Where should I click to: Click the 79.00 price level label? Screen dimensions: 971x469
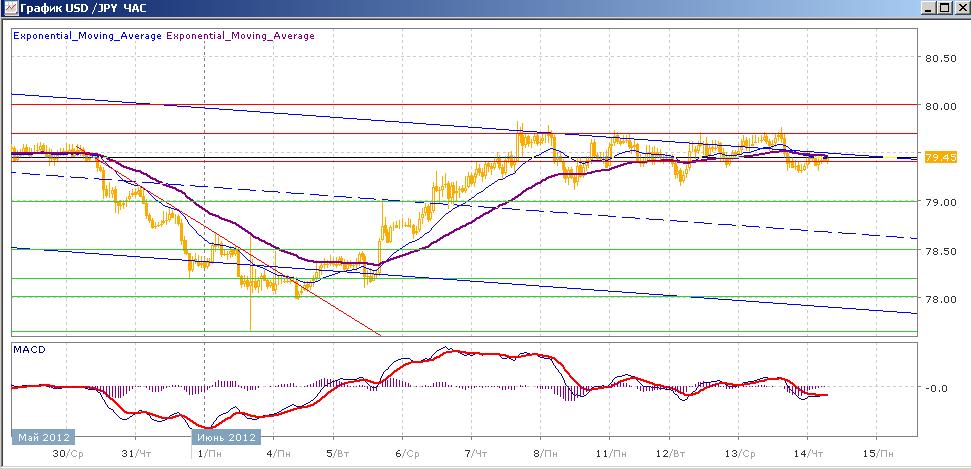[939, 203]
